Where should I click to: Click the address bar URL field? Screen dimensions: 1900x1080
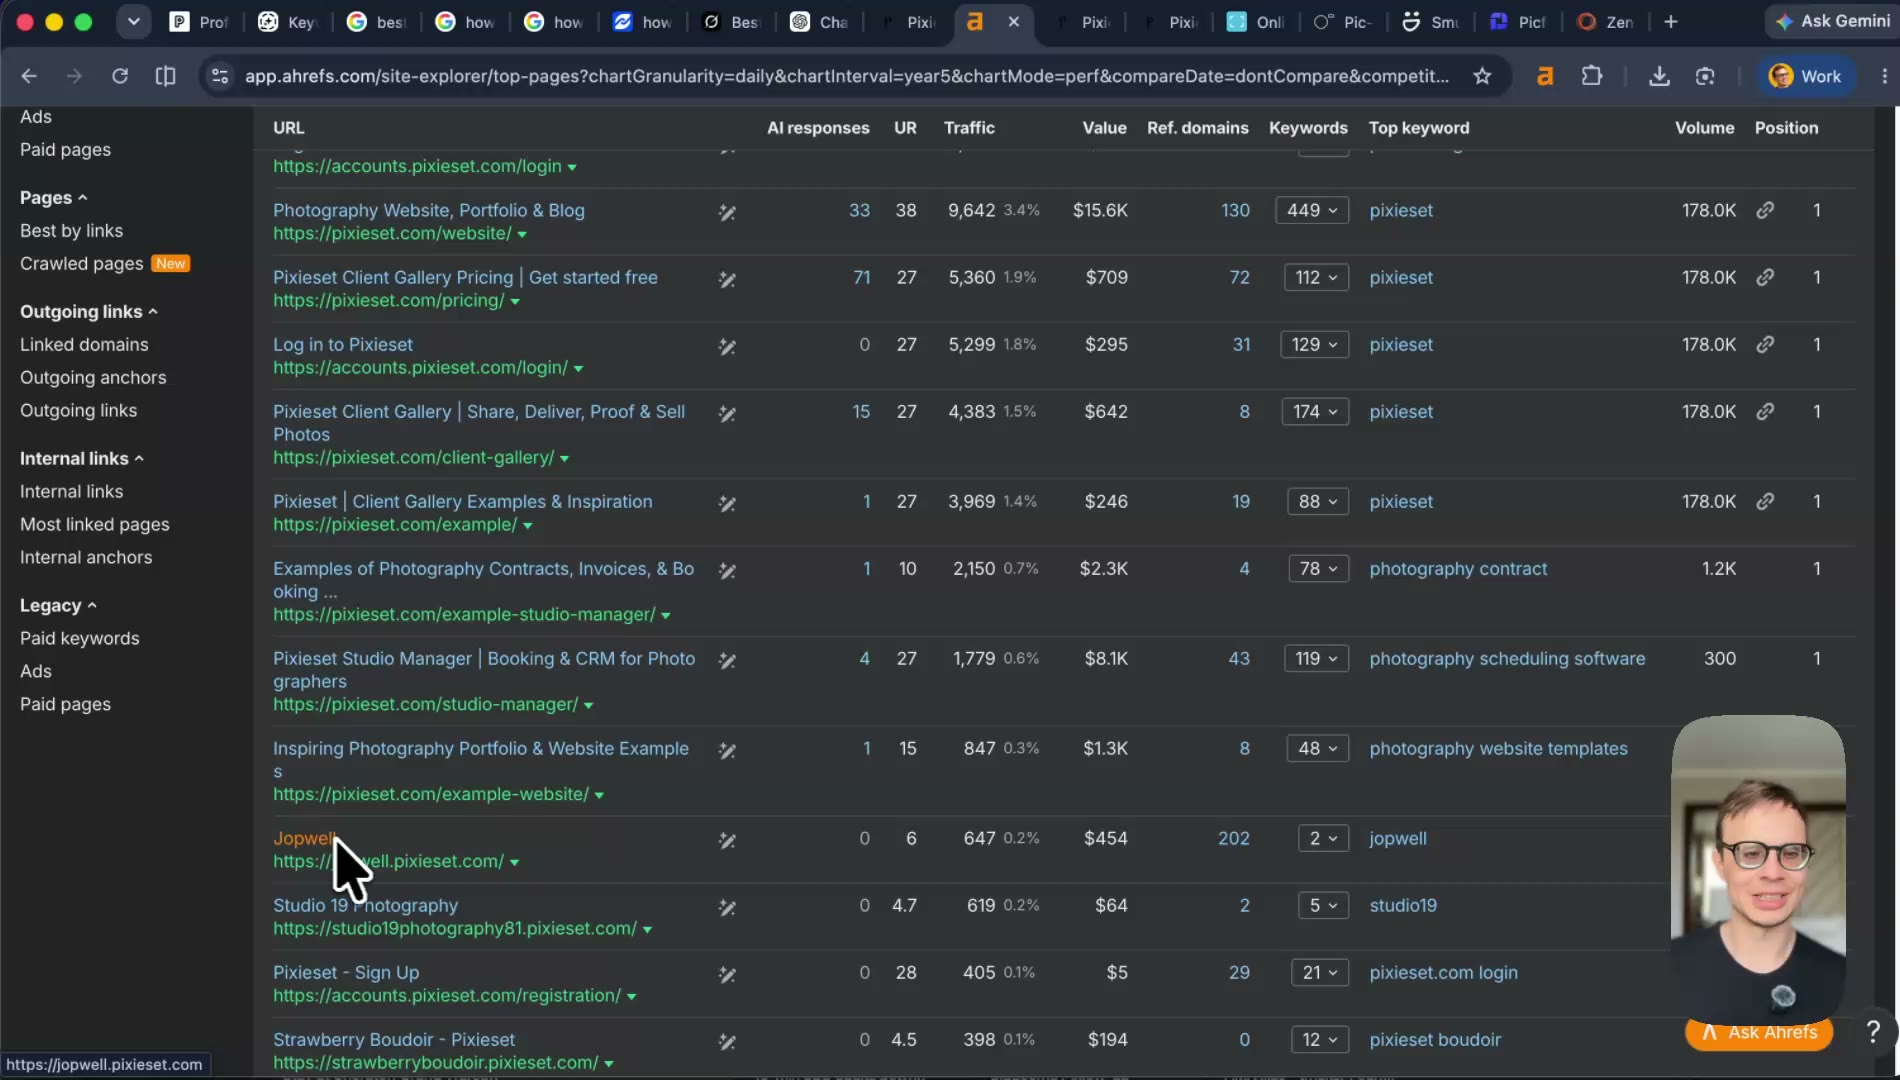pyautogui.click(x=846, y=76)
